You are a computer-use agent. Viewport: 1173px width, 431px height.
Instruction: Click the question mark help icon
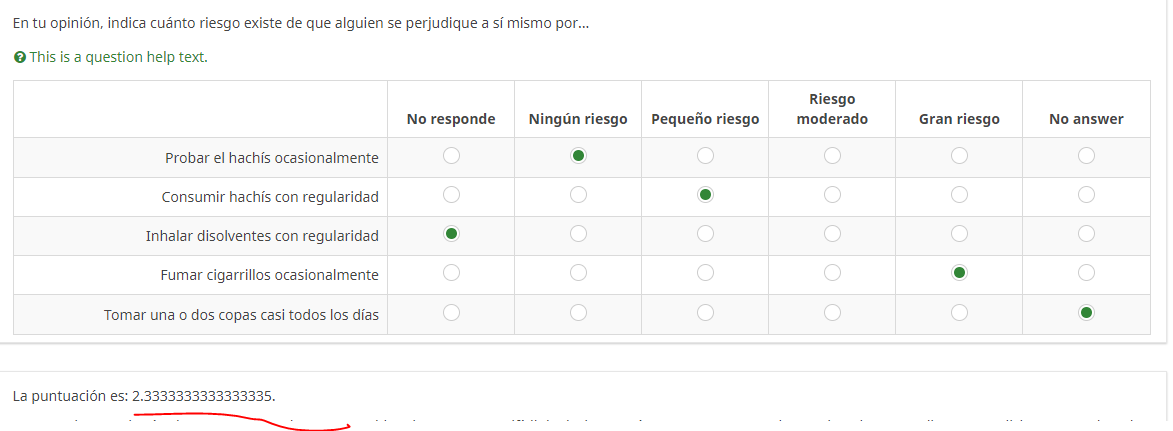click(20, 58)
